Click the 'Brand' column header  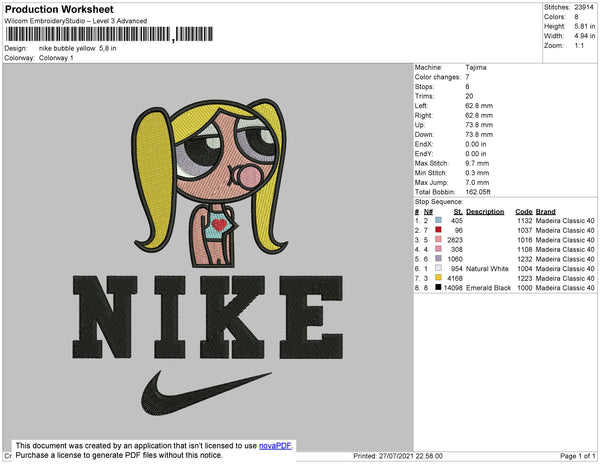pos(545,212)
